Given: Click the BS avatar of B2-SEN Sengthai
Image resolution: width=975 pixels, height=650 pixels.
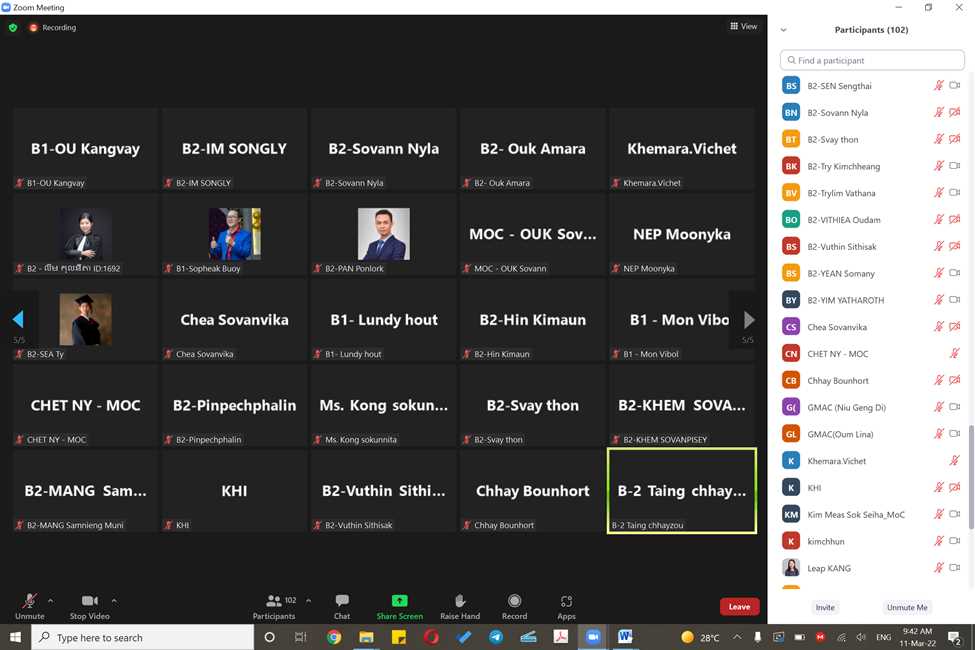Looking at the screenshot, I should pos(791,86).
